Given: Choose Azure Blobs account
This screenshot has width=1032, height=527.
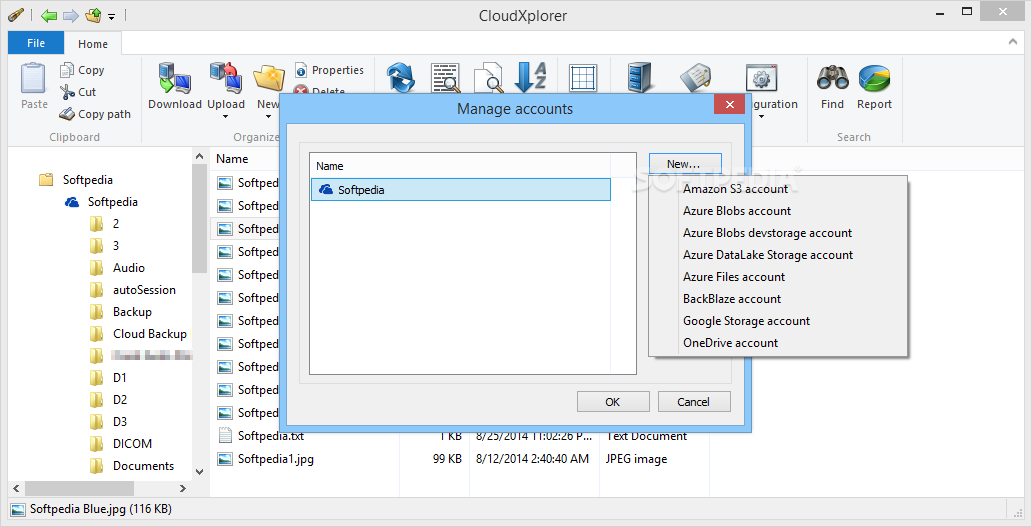Looking at the screenshot, I should [x=778, y=211].
